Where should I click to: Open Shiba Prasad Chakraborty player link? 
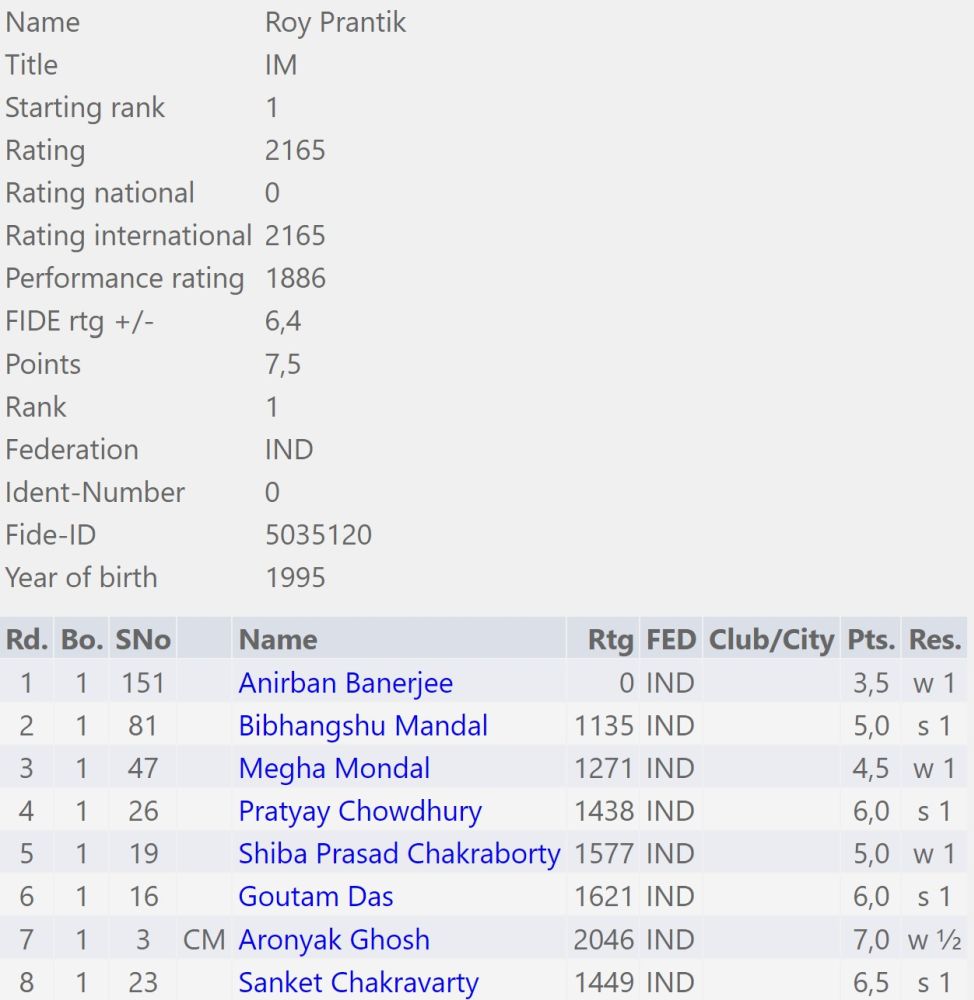pyautogui.click(x=399, y=854)
